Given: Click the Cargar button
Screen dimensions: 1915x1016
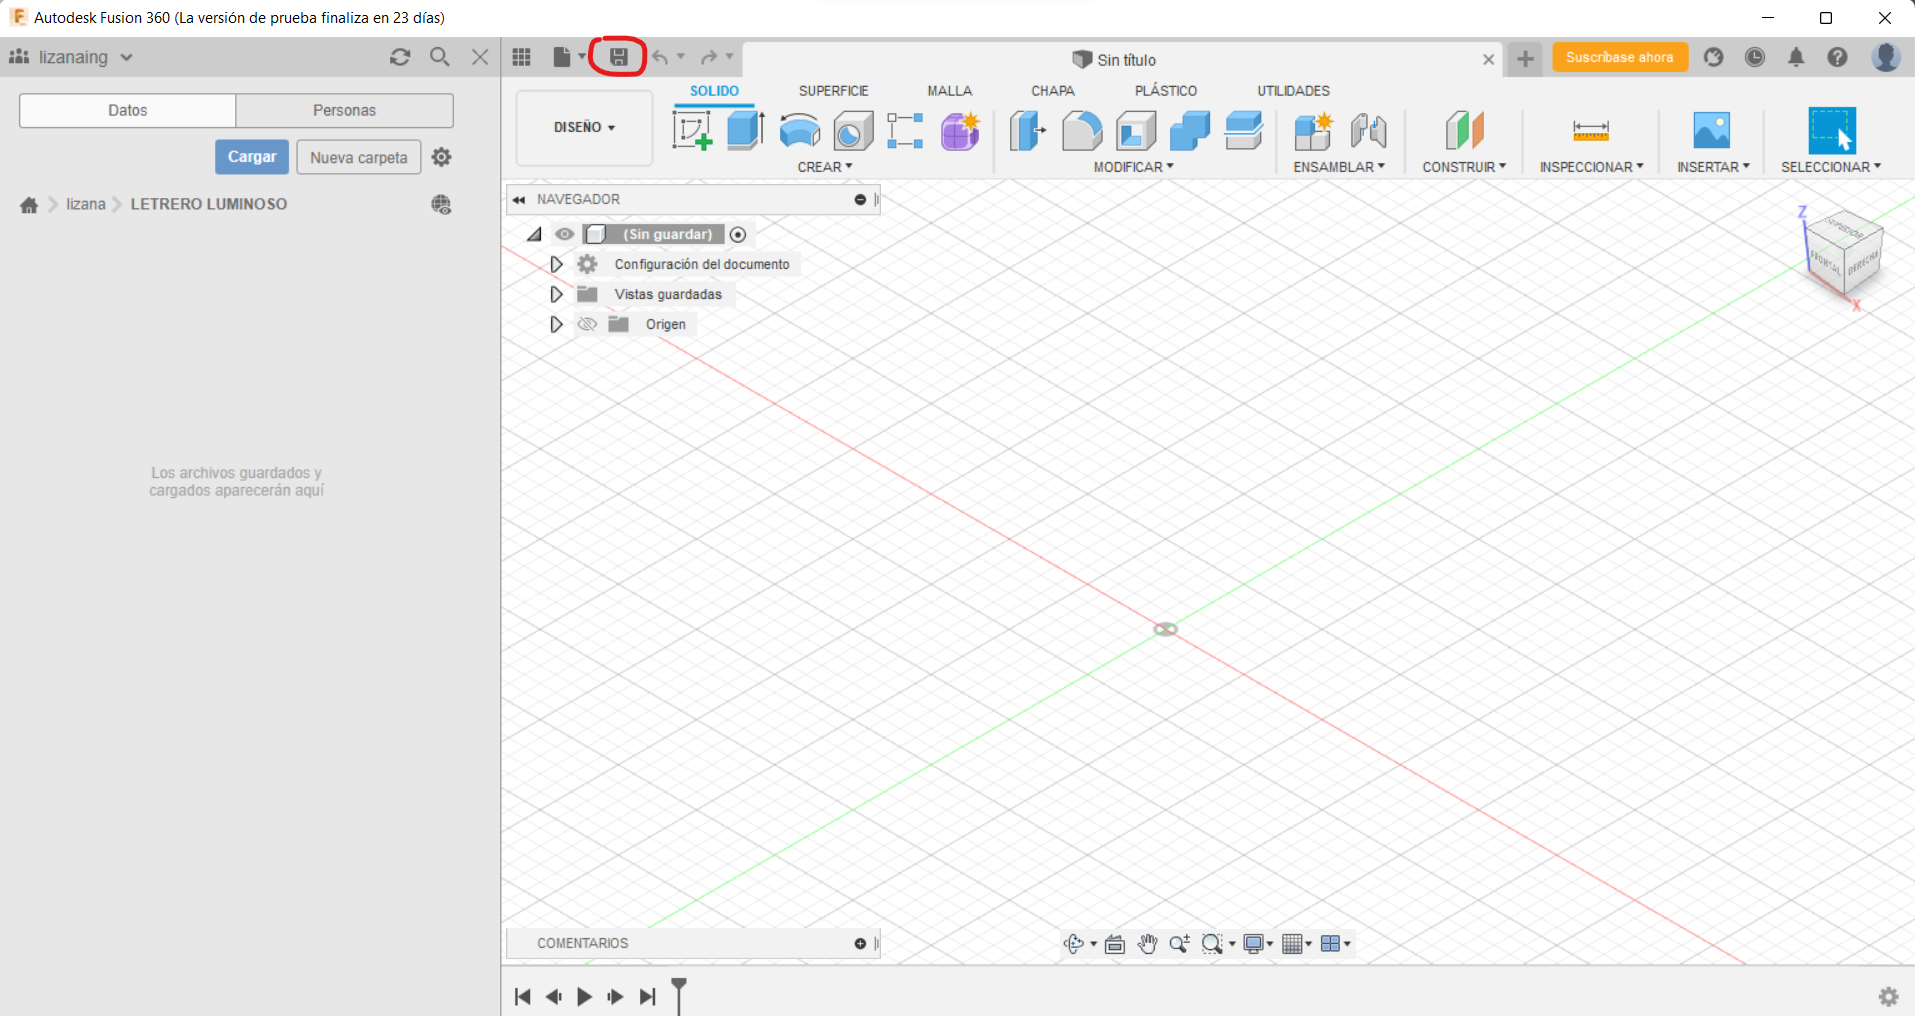Looking at the screenshot, I should click(252, 157).
